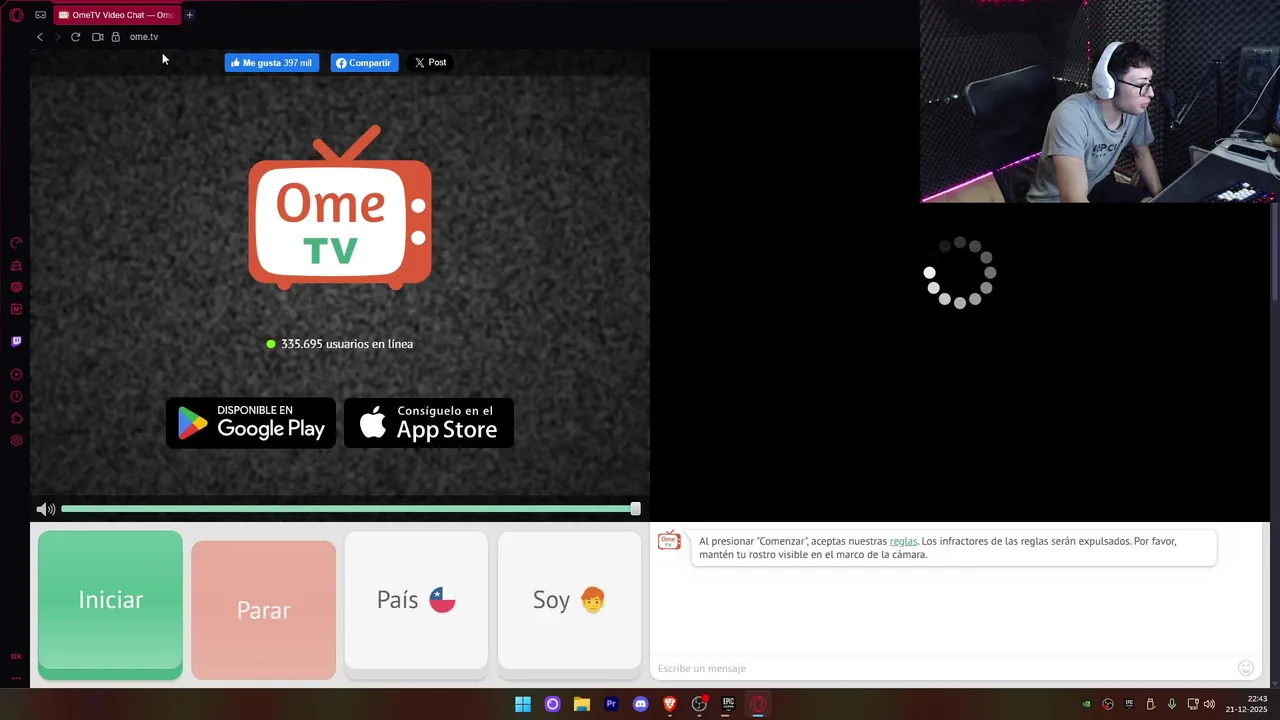1280x720 pixels.
Task: Open a new browser tab
Action: coord(189,15)
